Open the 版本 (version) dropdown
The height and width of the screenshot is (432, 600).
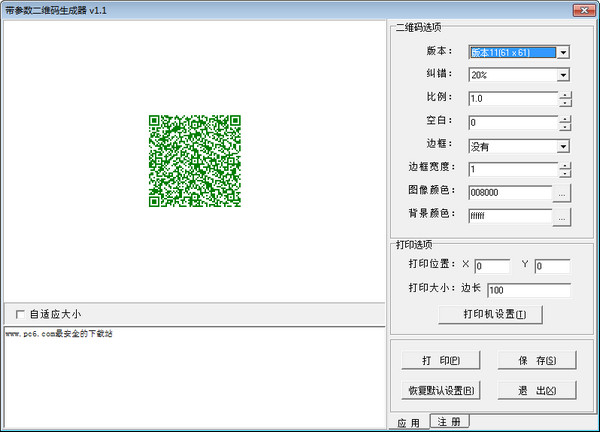coord(564,51)
